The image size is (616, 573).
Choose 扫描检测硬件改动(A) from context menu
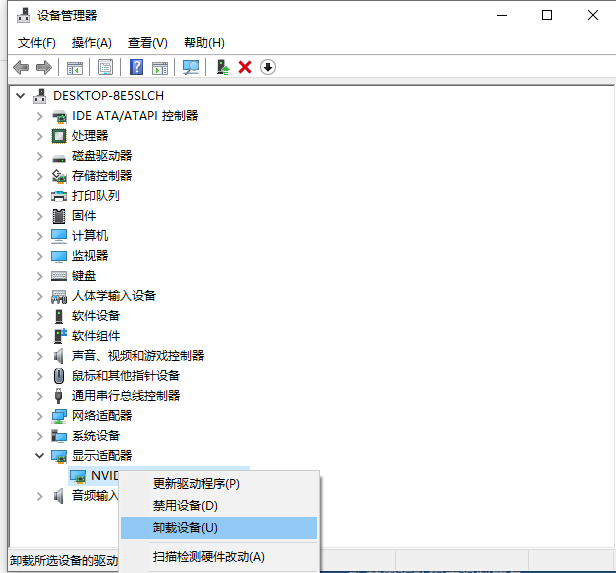208,557
